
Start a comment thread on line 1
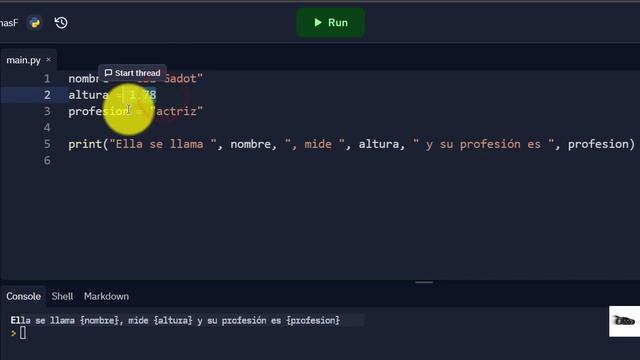(x=132, y=73)
